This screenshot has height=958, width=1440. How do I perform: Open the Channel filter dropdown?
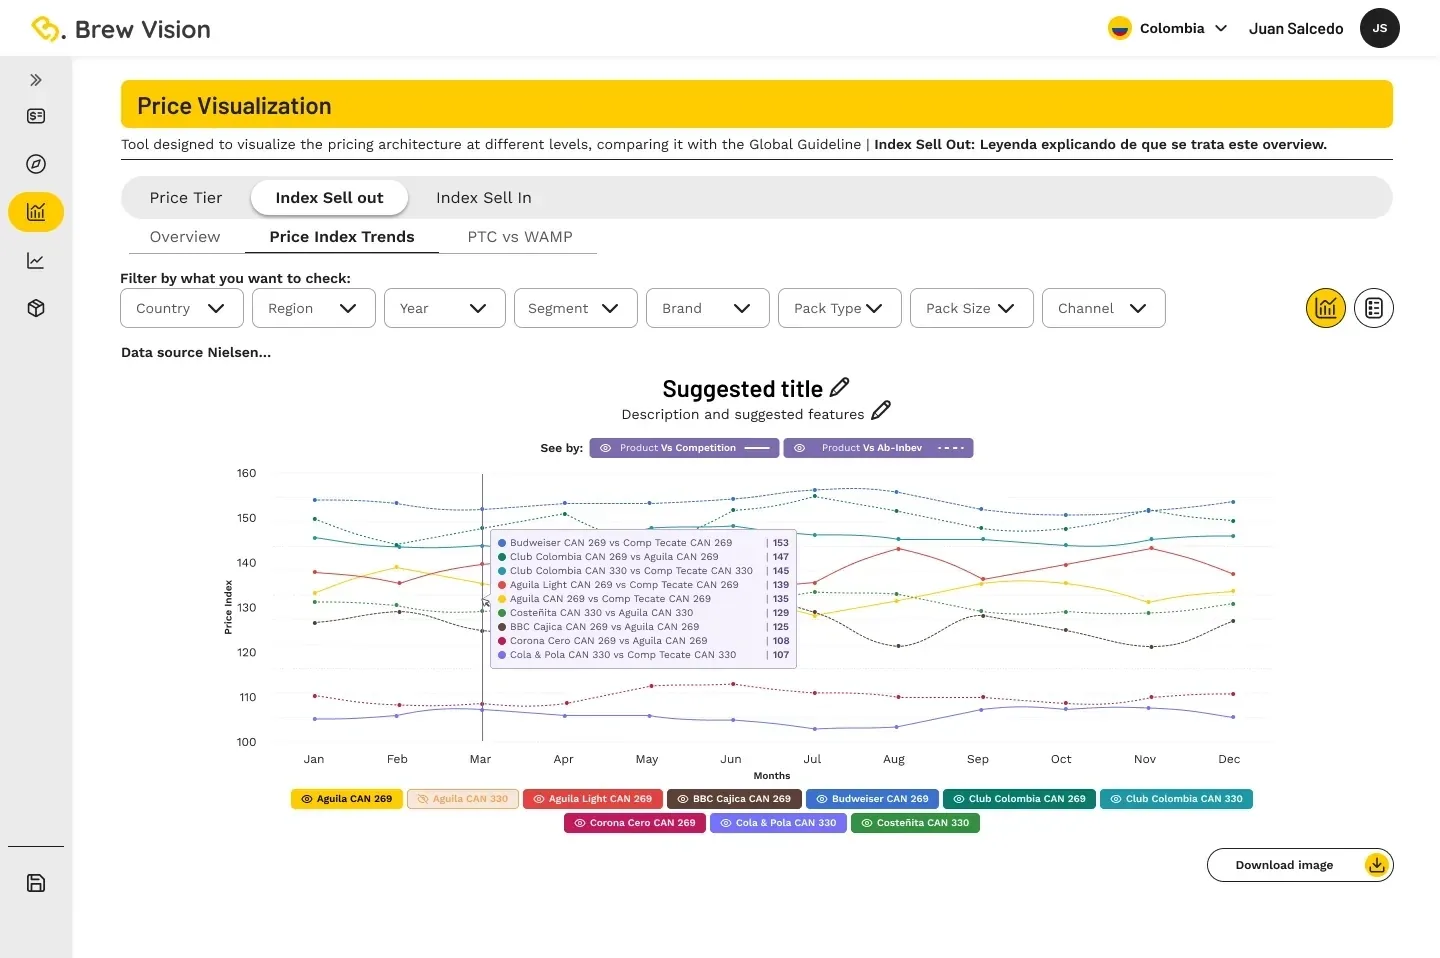coord(1104,308)
